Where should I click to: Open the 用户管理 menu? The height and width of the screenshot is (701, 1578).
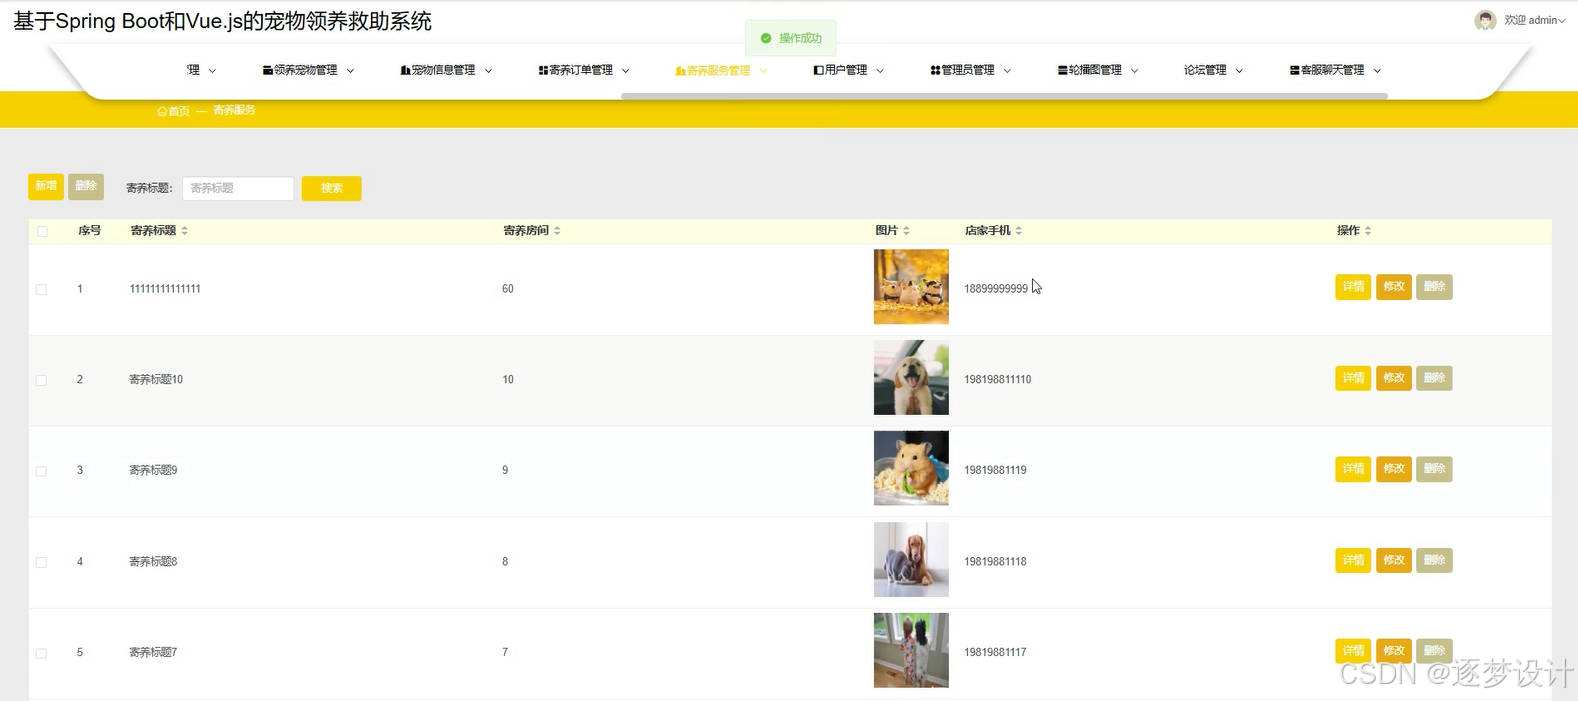pyautogui.click(x=849, y=70)
